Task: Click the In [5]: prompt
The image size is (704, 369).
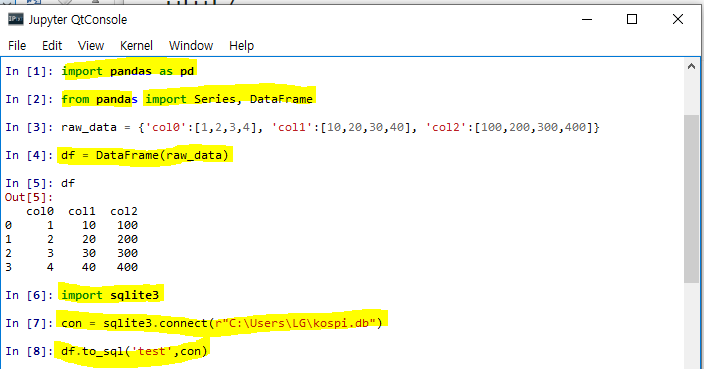Action: 29,183
